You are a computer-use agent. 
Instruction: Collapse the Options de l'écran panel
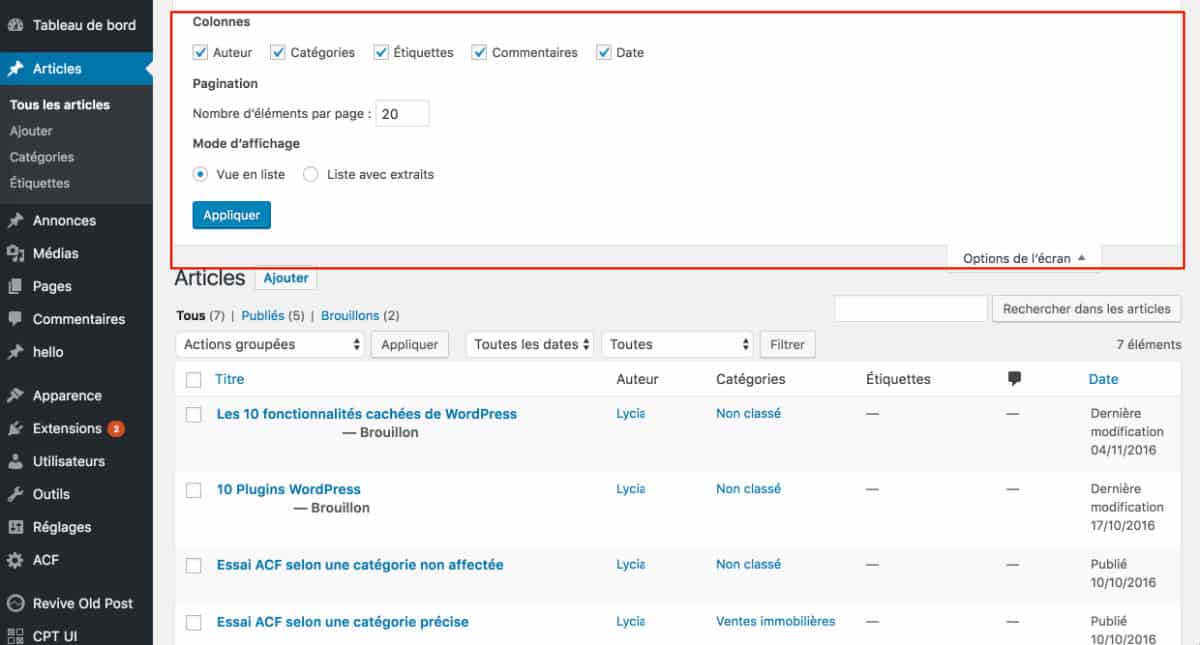1023,258
